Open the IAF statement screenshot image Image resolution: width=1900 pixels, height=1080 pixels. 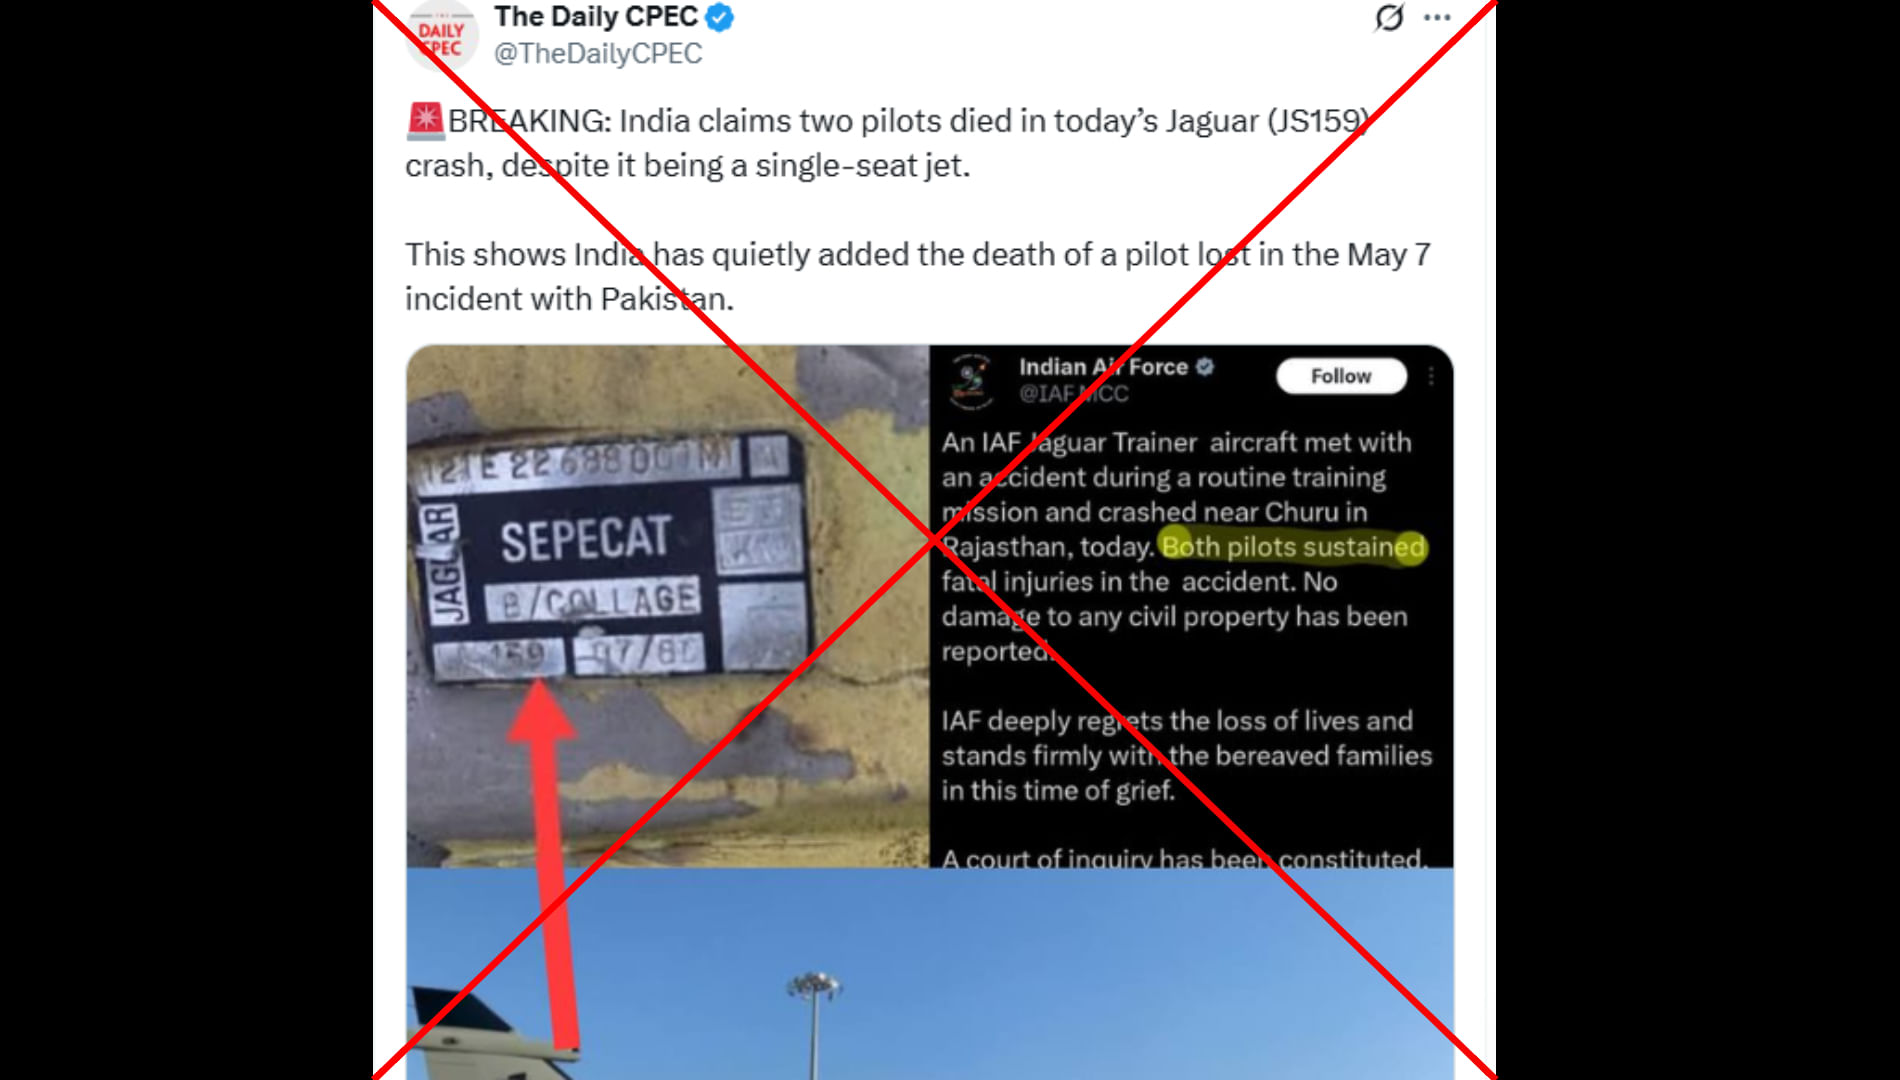coord(1191,606)
